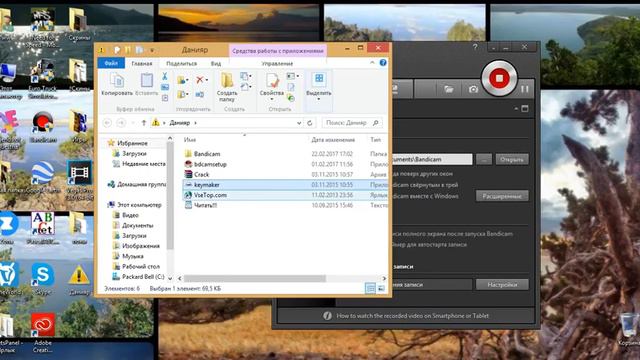Click the Данияр warning-sign desktop folder icon
This screenshot has height=360, width=640.
(79, 276)
